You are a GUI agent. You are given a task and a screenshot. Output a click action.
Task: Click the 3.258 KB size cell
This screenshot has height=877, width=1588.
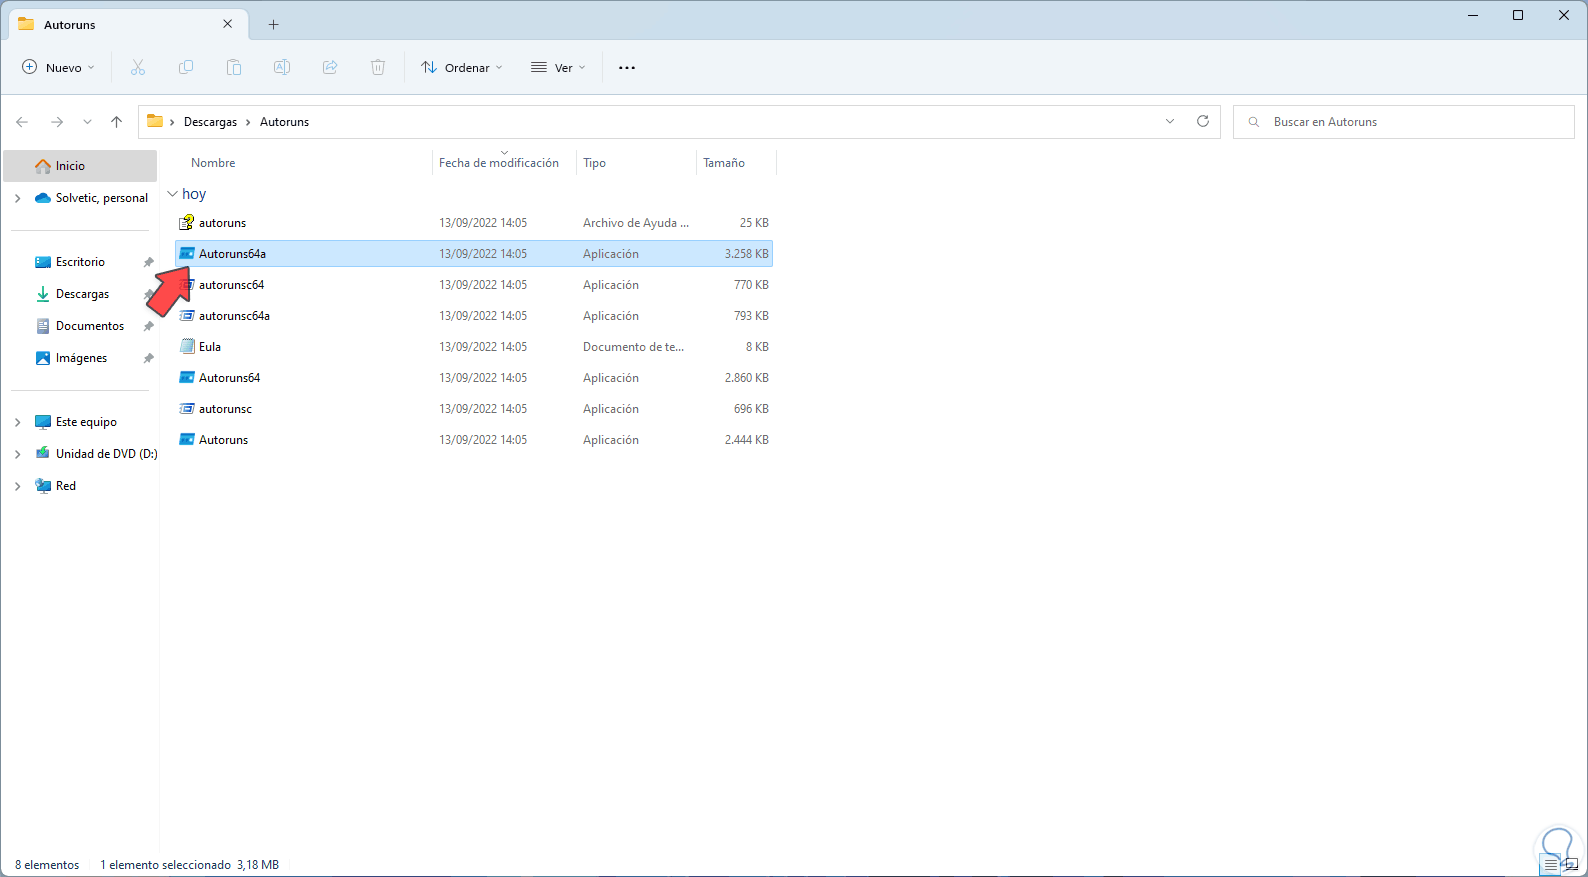[747, 254]
